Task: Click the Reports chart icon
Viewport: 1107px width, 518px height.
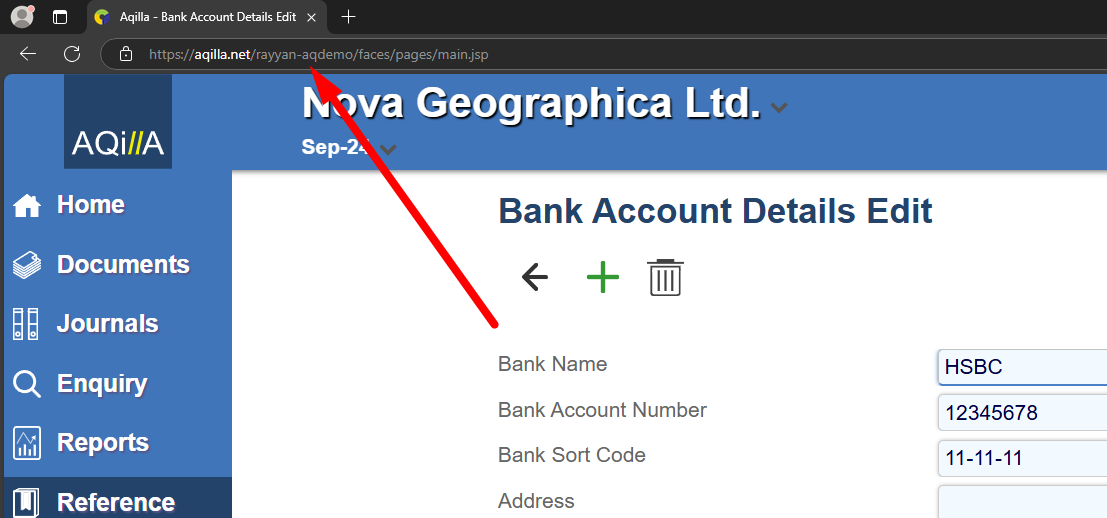Action: coord(27,443)
